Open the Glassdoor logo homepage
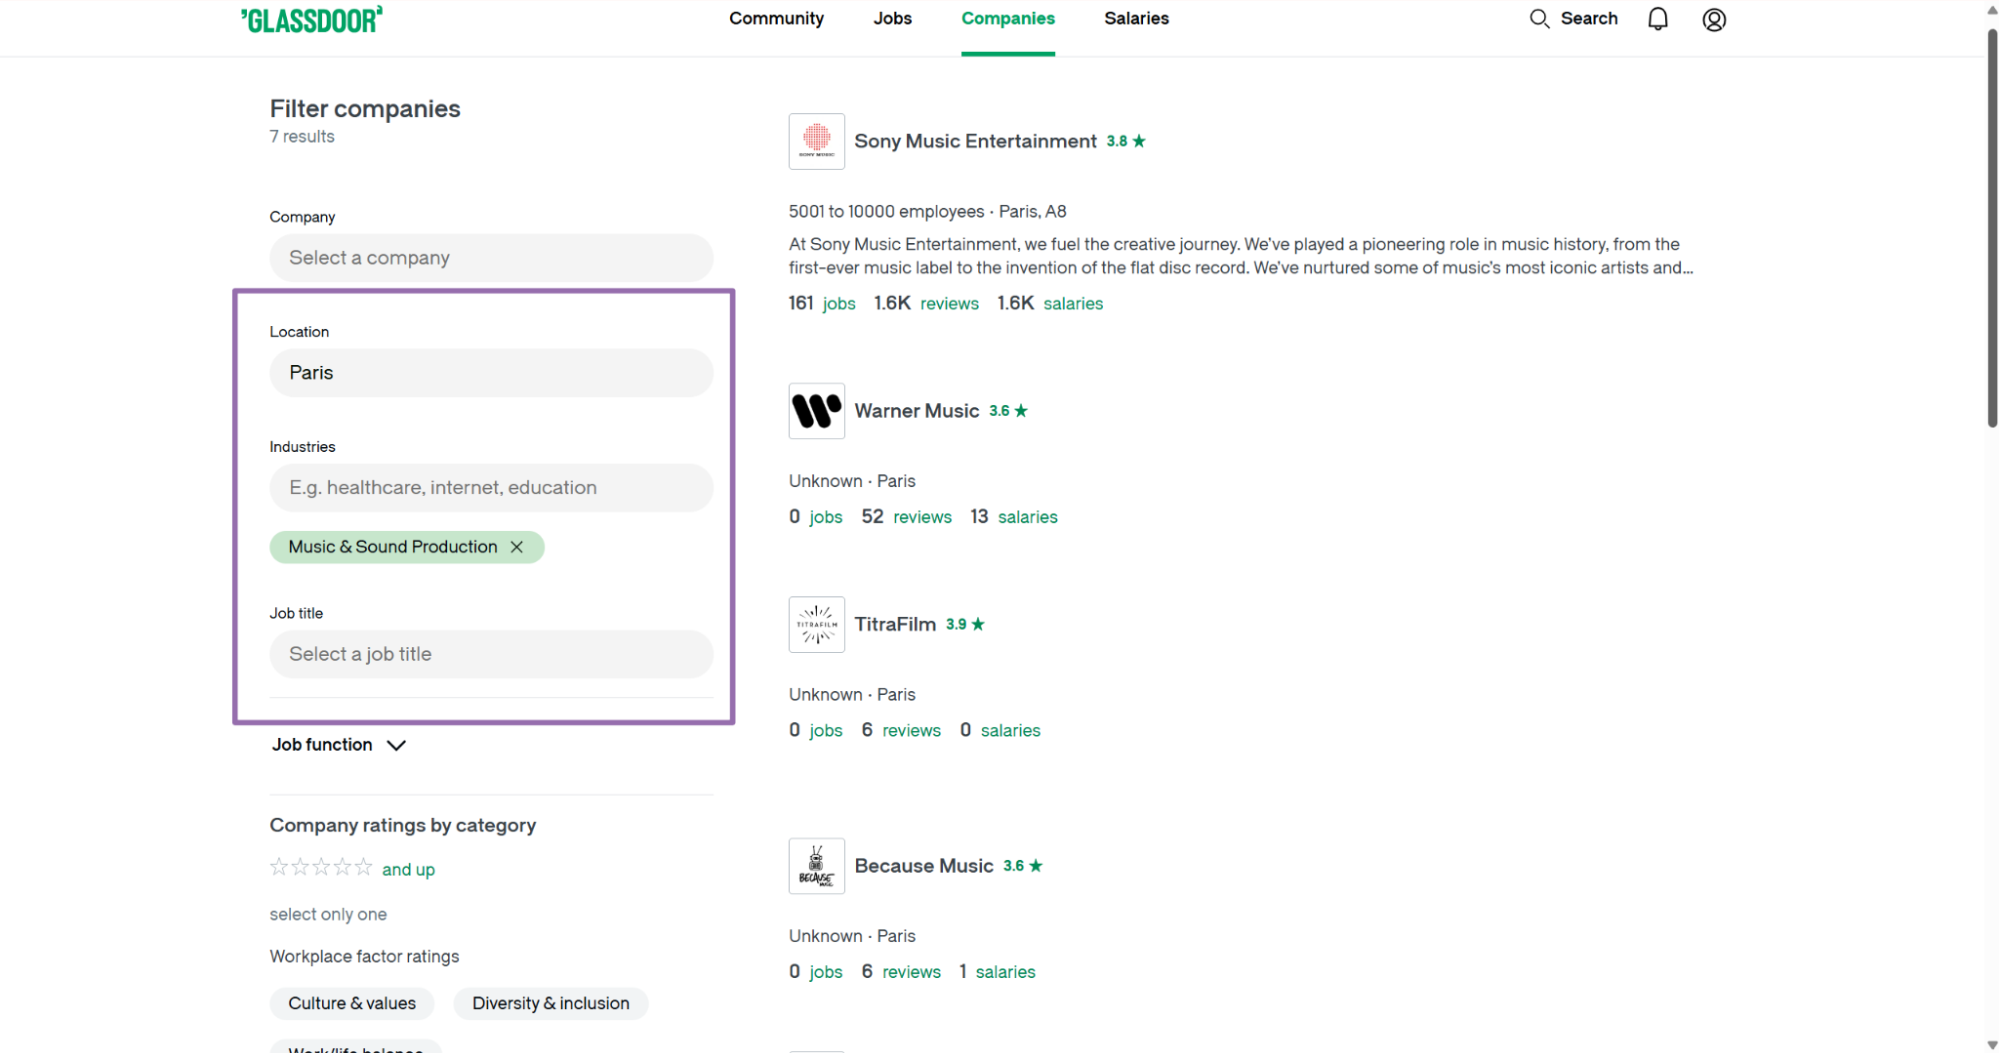Viewport: 1999px width, 1054px height. coord(311,20)
